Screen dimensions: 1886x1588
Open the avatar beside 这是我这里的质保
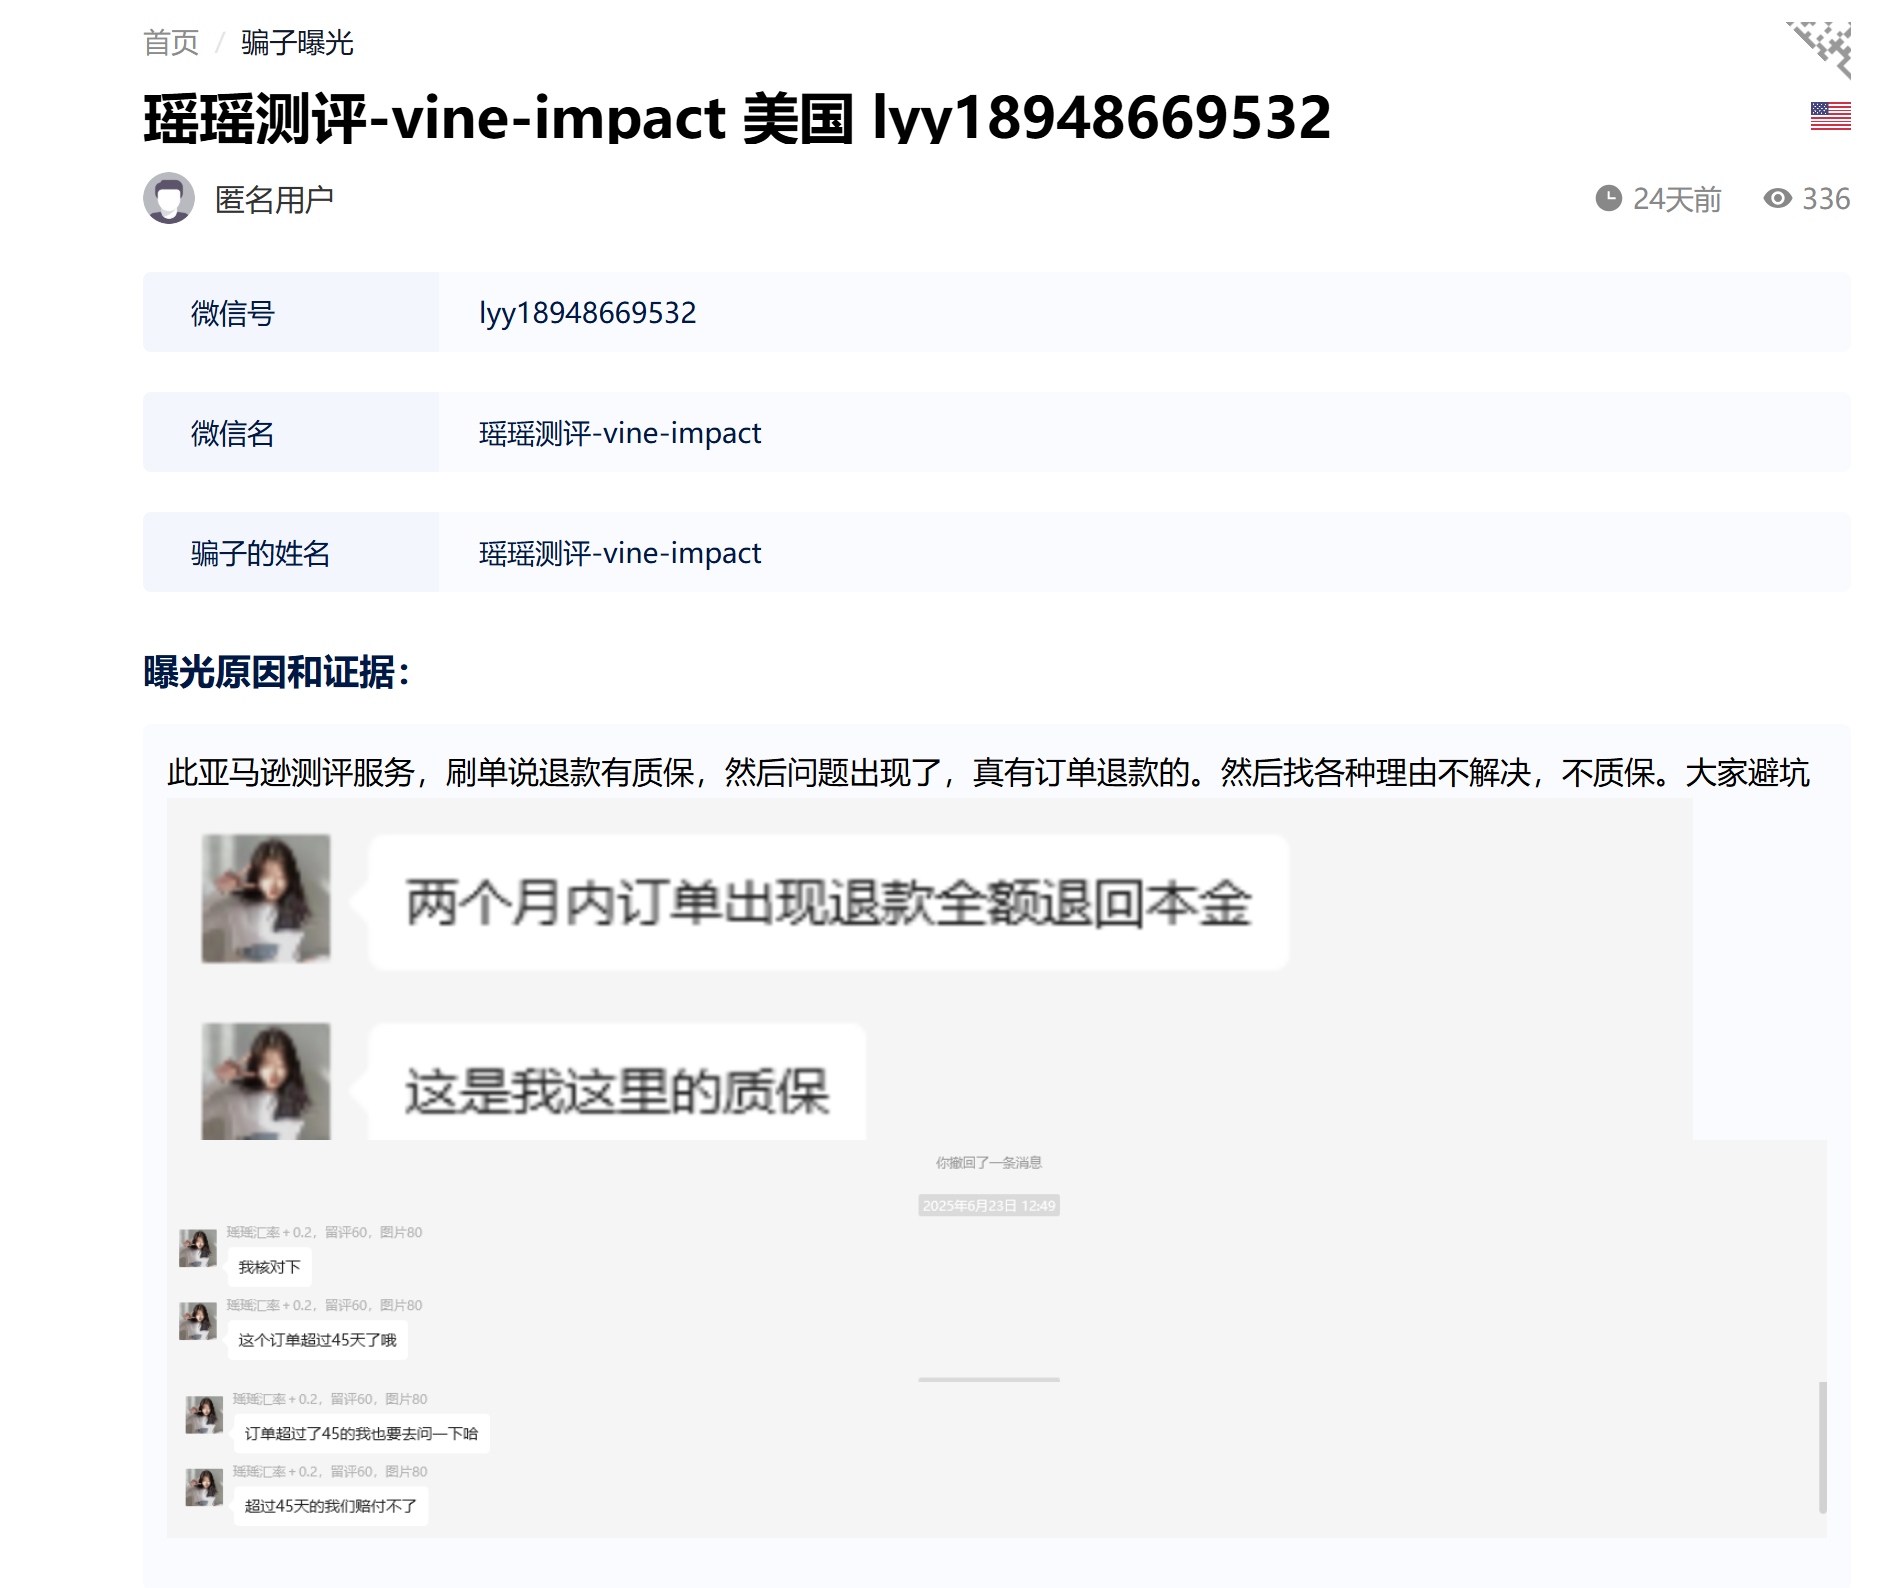[266, 1081]
